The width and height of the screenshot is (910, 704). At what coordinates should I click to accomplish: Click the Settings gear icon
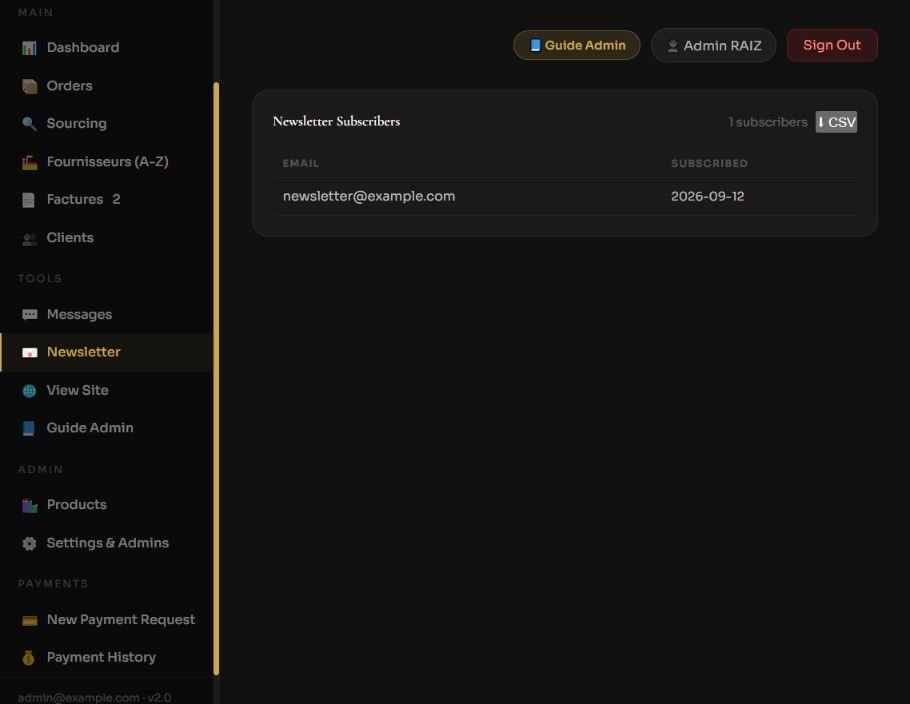tap(29, 543)
